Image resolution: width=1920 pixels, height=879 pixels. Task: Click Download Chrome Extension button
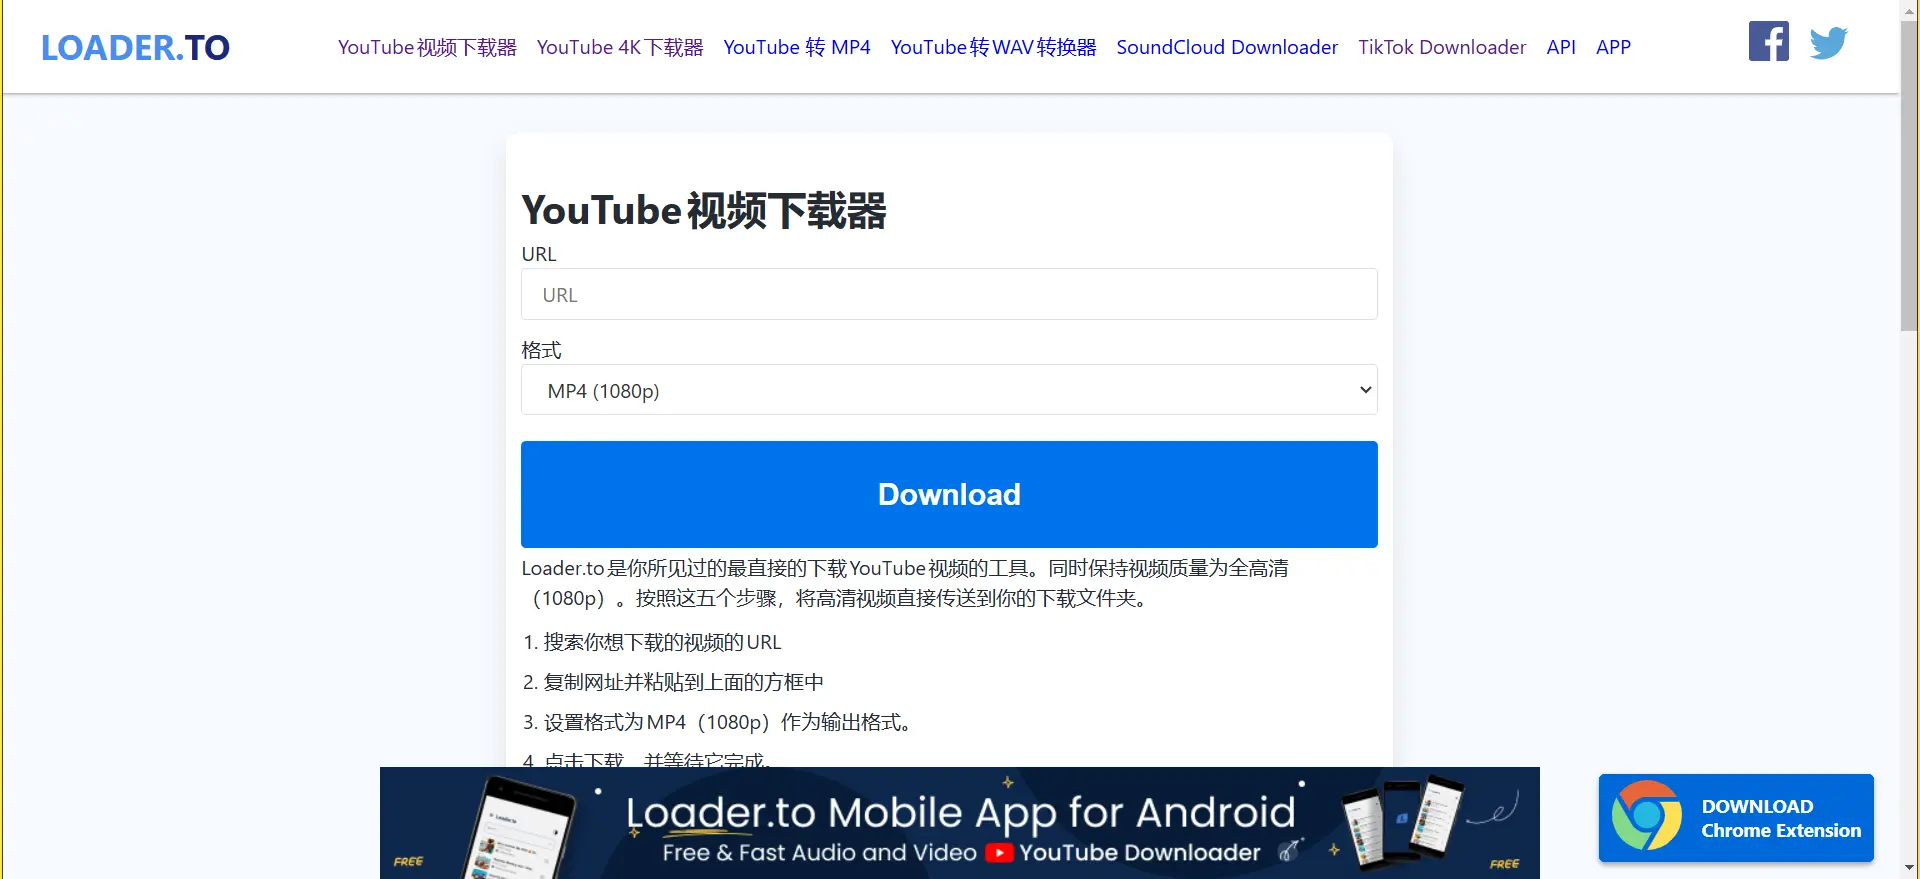(x=1736, y=818)
